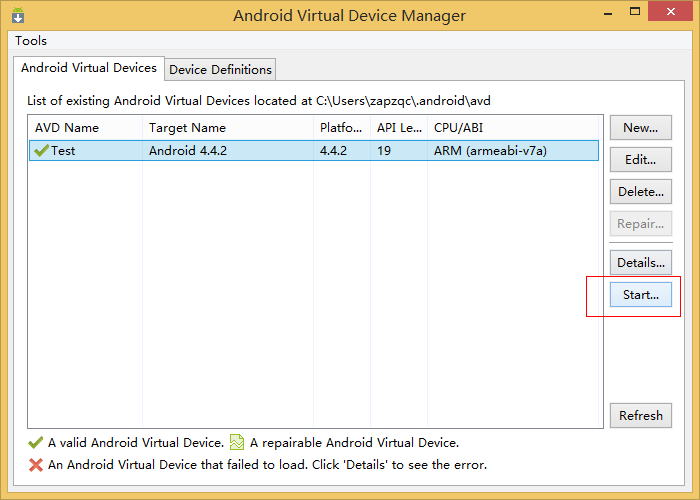Click the API level 19 cell
The image size is (700, 500).
[384, 151]
